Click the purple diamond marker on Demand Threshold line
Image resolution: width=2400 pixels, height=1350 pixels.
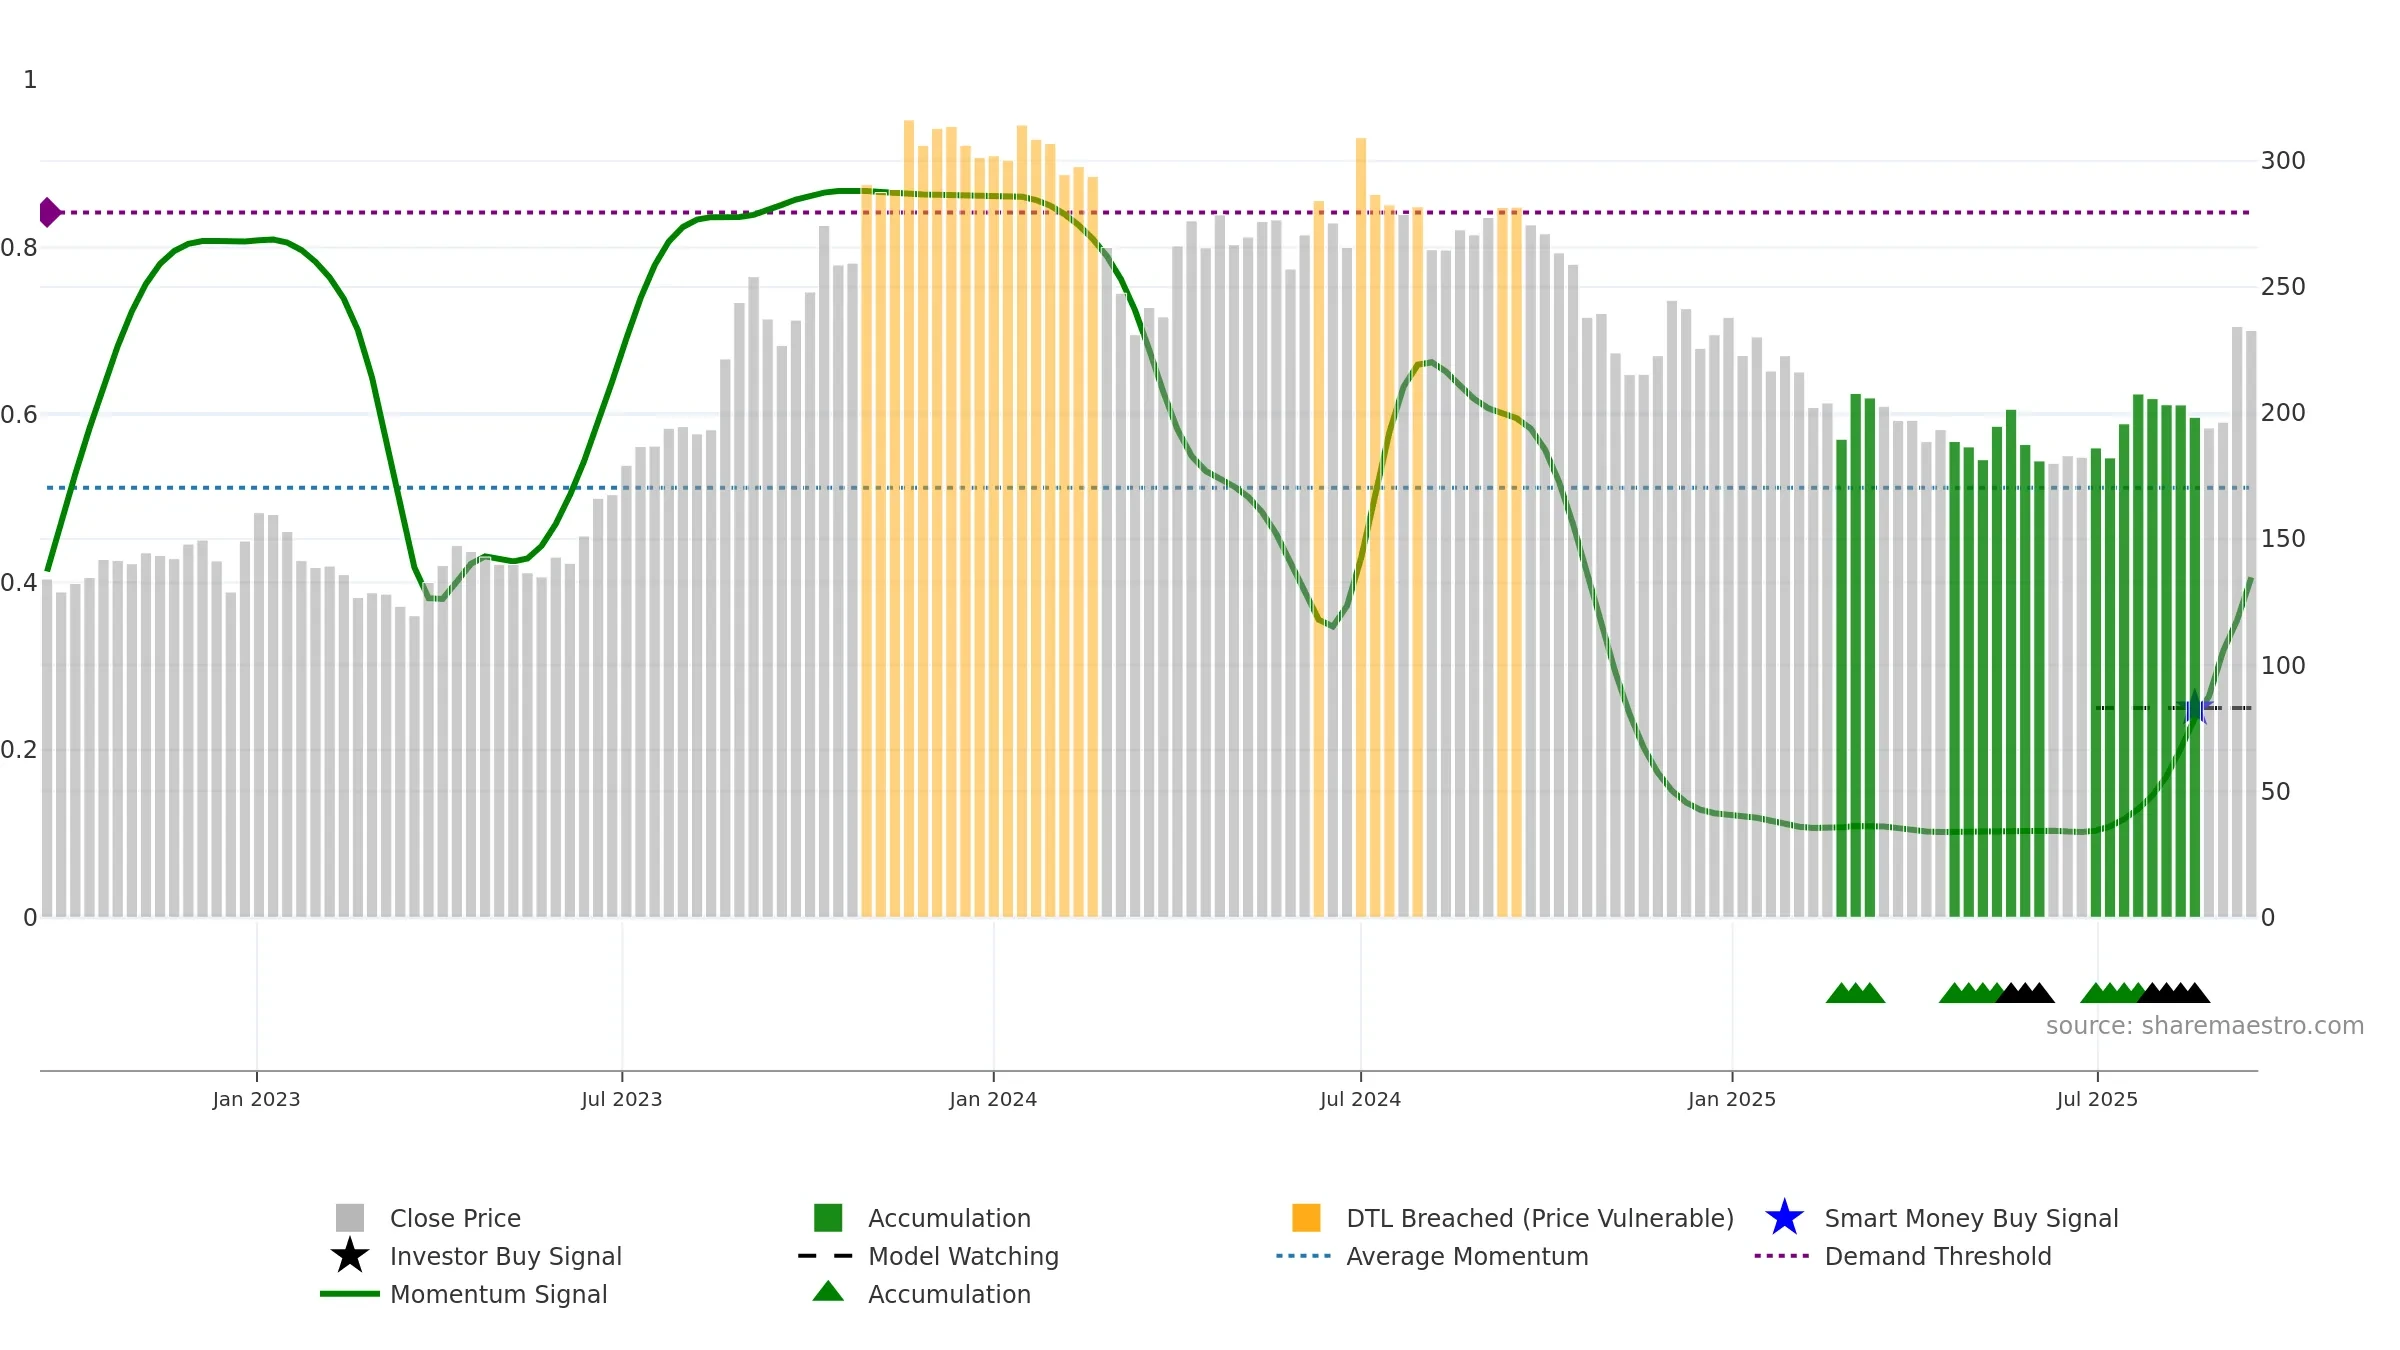coord(49,212)
